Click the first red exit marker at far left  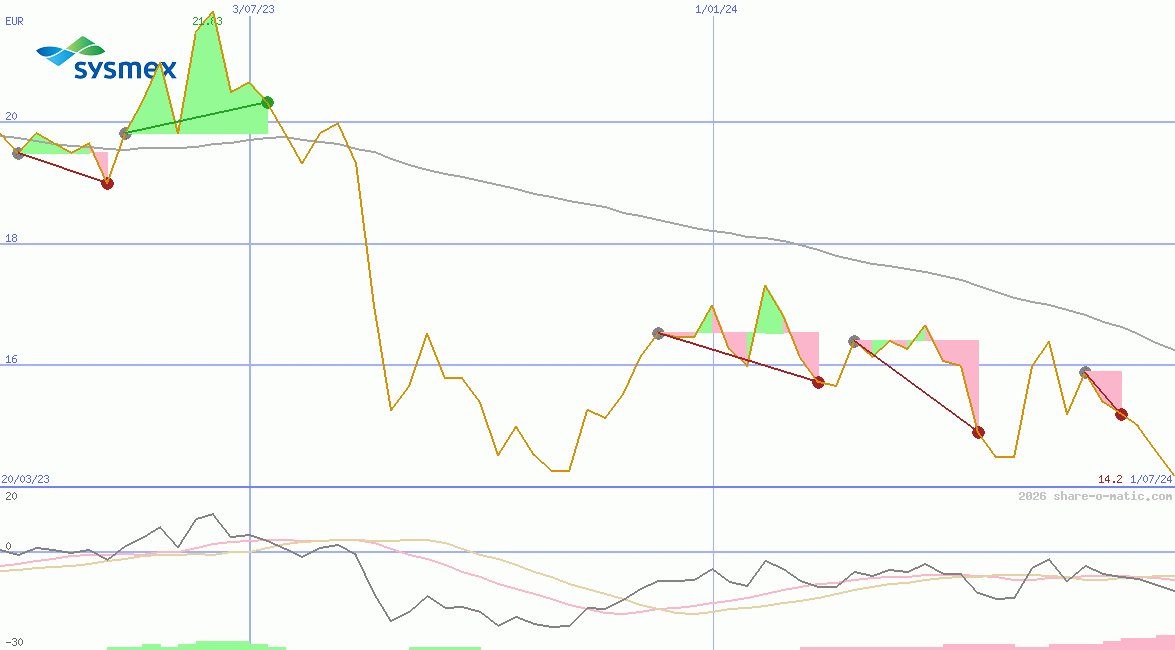click(x=107, y=183)
